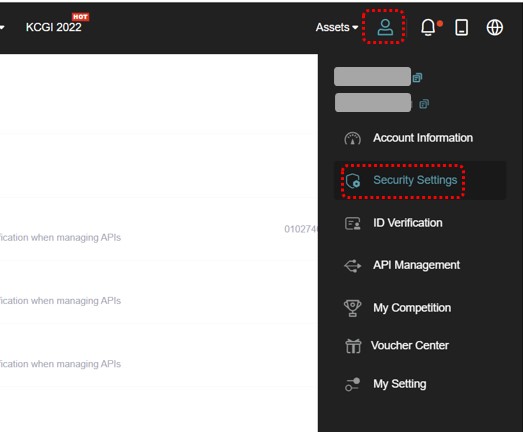The height and width of the screenshot is (432, 523).
Task: Click the My Setting sliders icon
Action: [353, 384]
